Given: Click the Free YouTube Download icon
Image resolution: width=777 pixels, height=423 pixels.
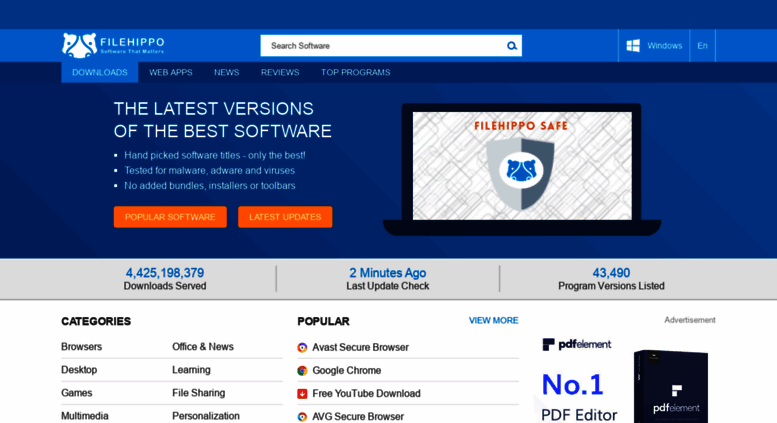Looking at the screenshot, I should coord(302,393).
